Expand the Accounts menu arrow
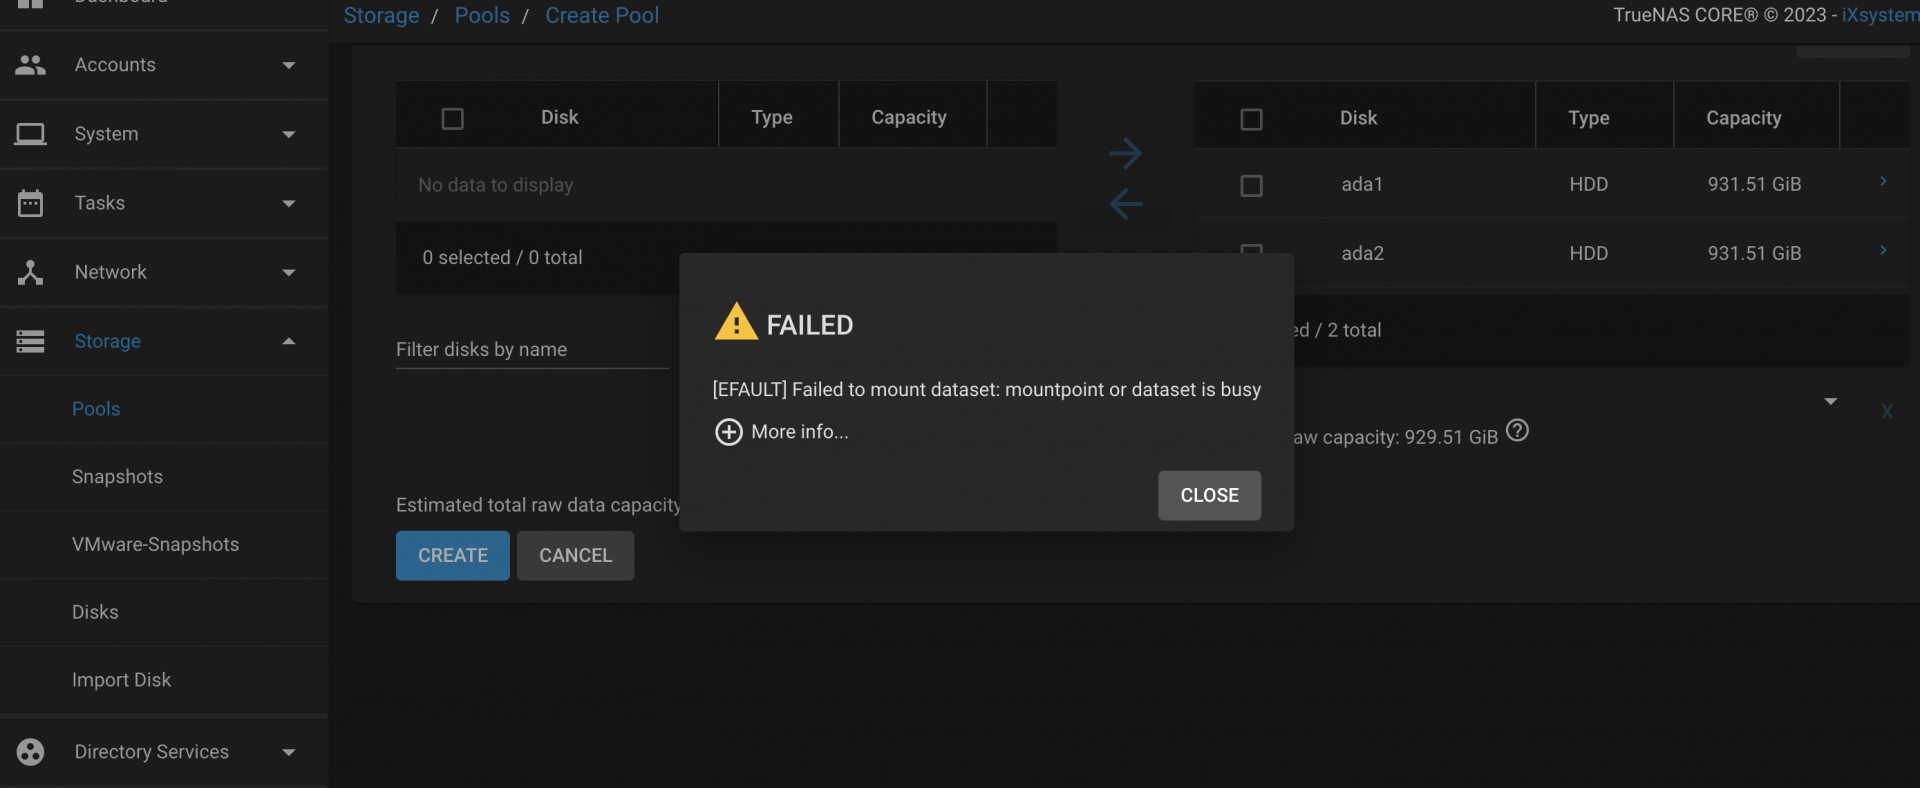 pyautogui.click(x=289, y=66)
